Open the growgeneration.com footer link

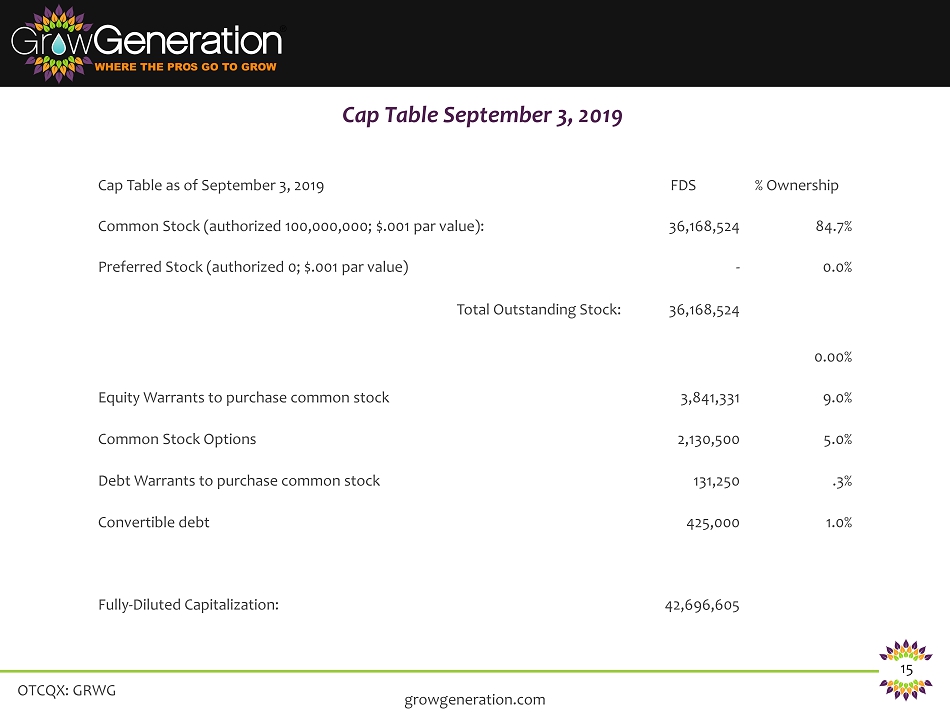(x=475, y=699)
